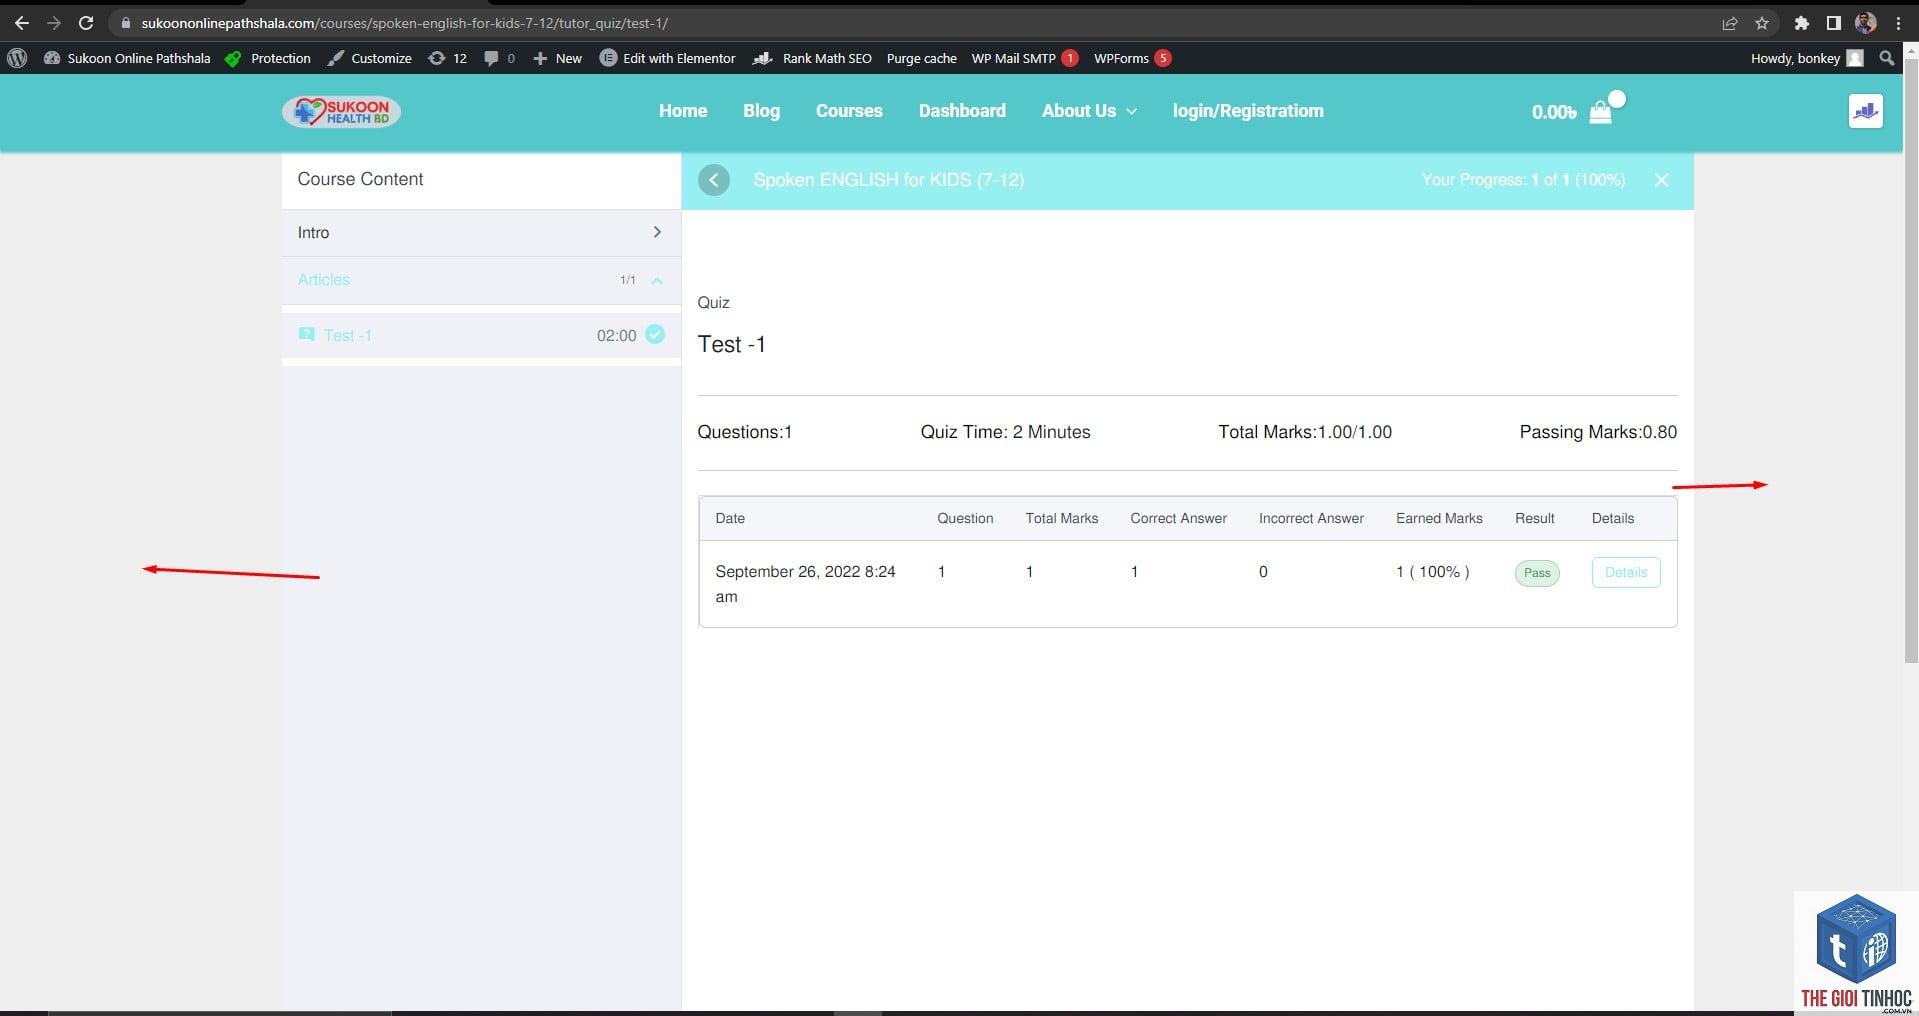Click the Correct Answer column header
This screenshot has height=1016, width=1919.
click(x=1178, y=518)
